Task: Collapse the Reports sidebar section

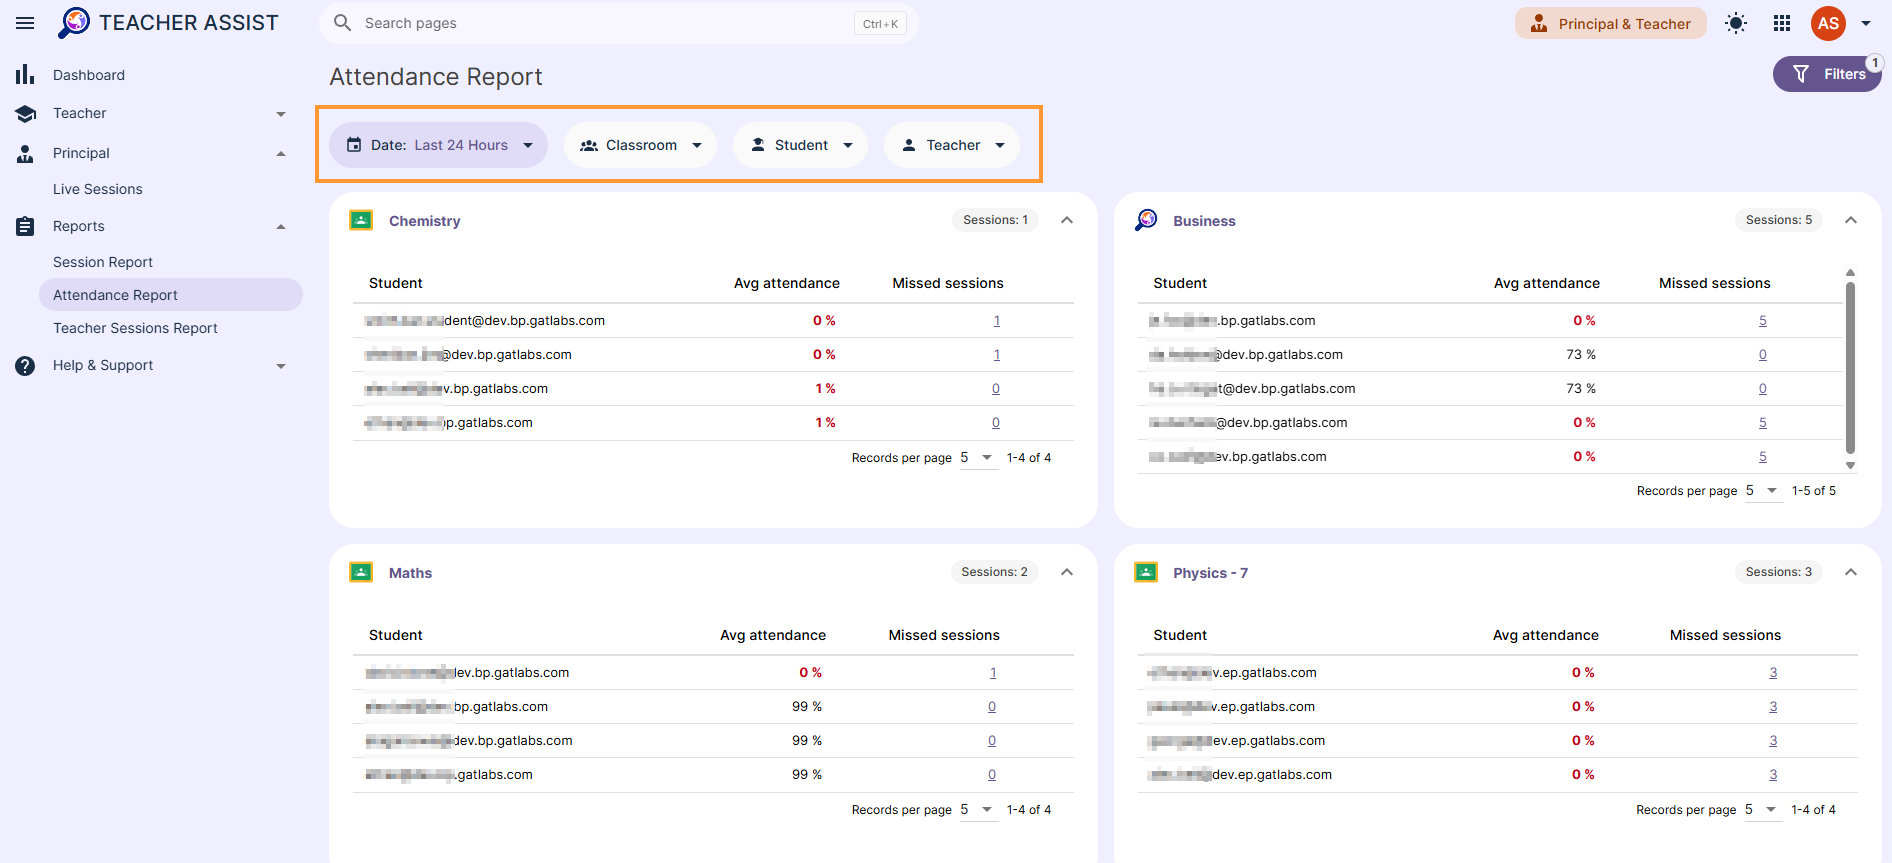Action: point(281,227)
